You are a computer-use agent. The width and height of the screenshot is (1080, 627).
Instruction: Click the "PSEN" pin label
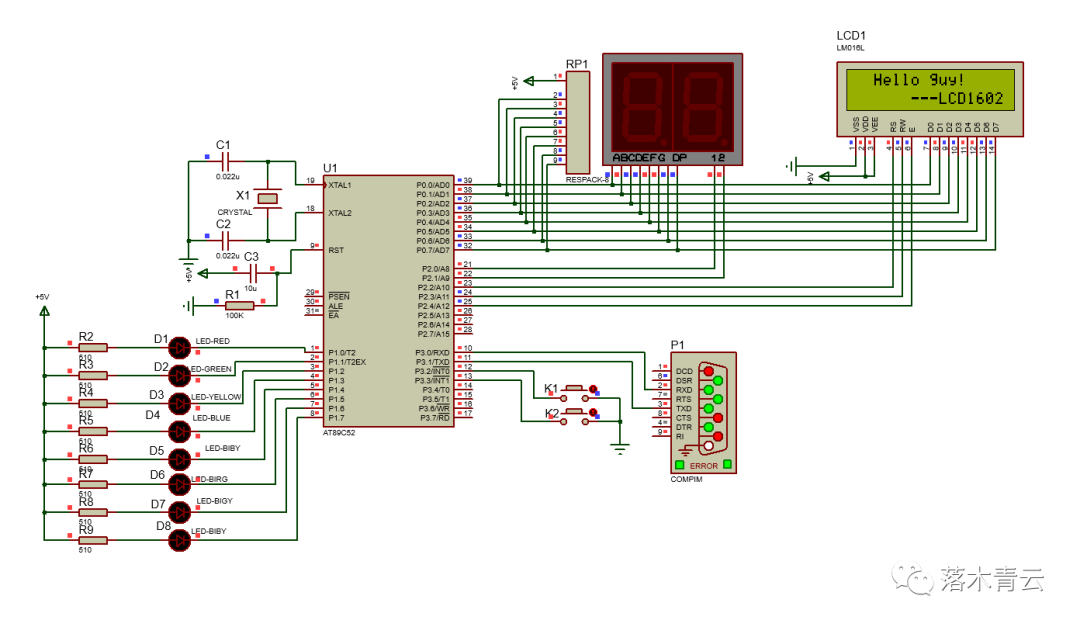339,297
